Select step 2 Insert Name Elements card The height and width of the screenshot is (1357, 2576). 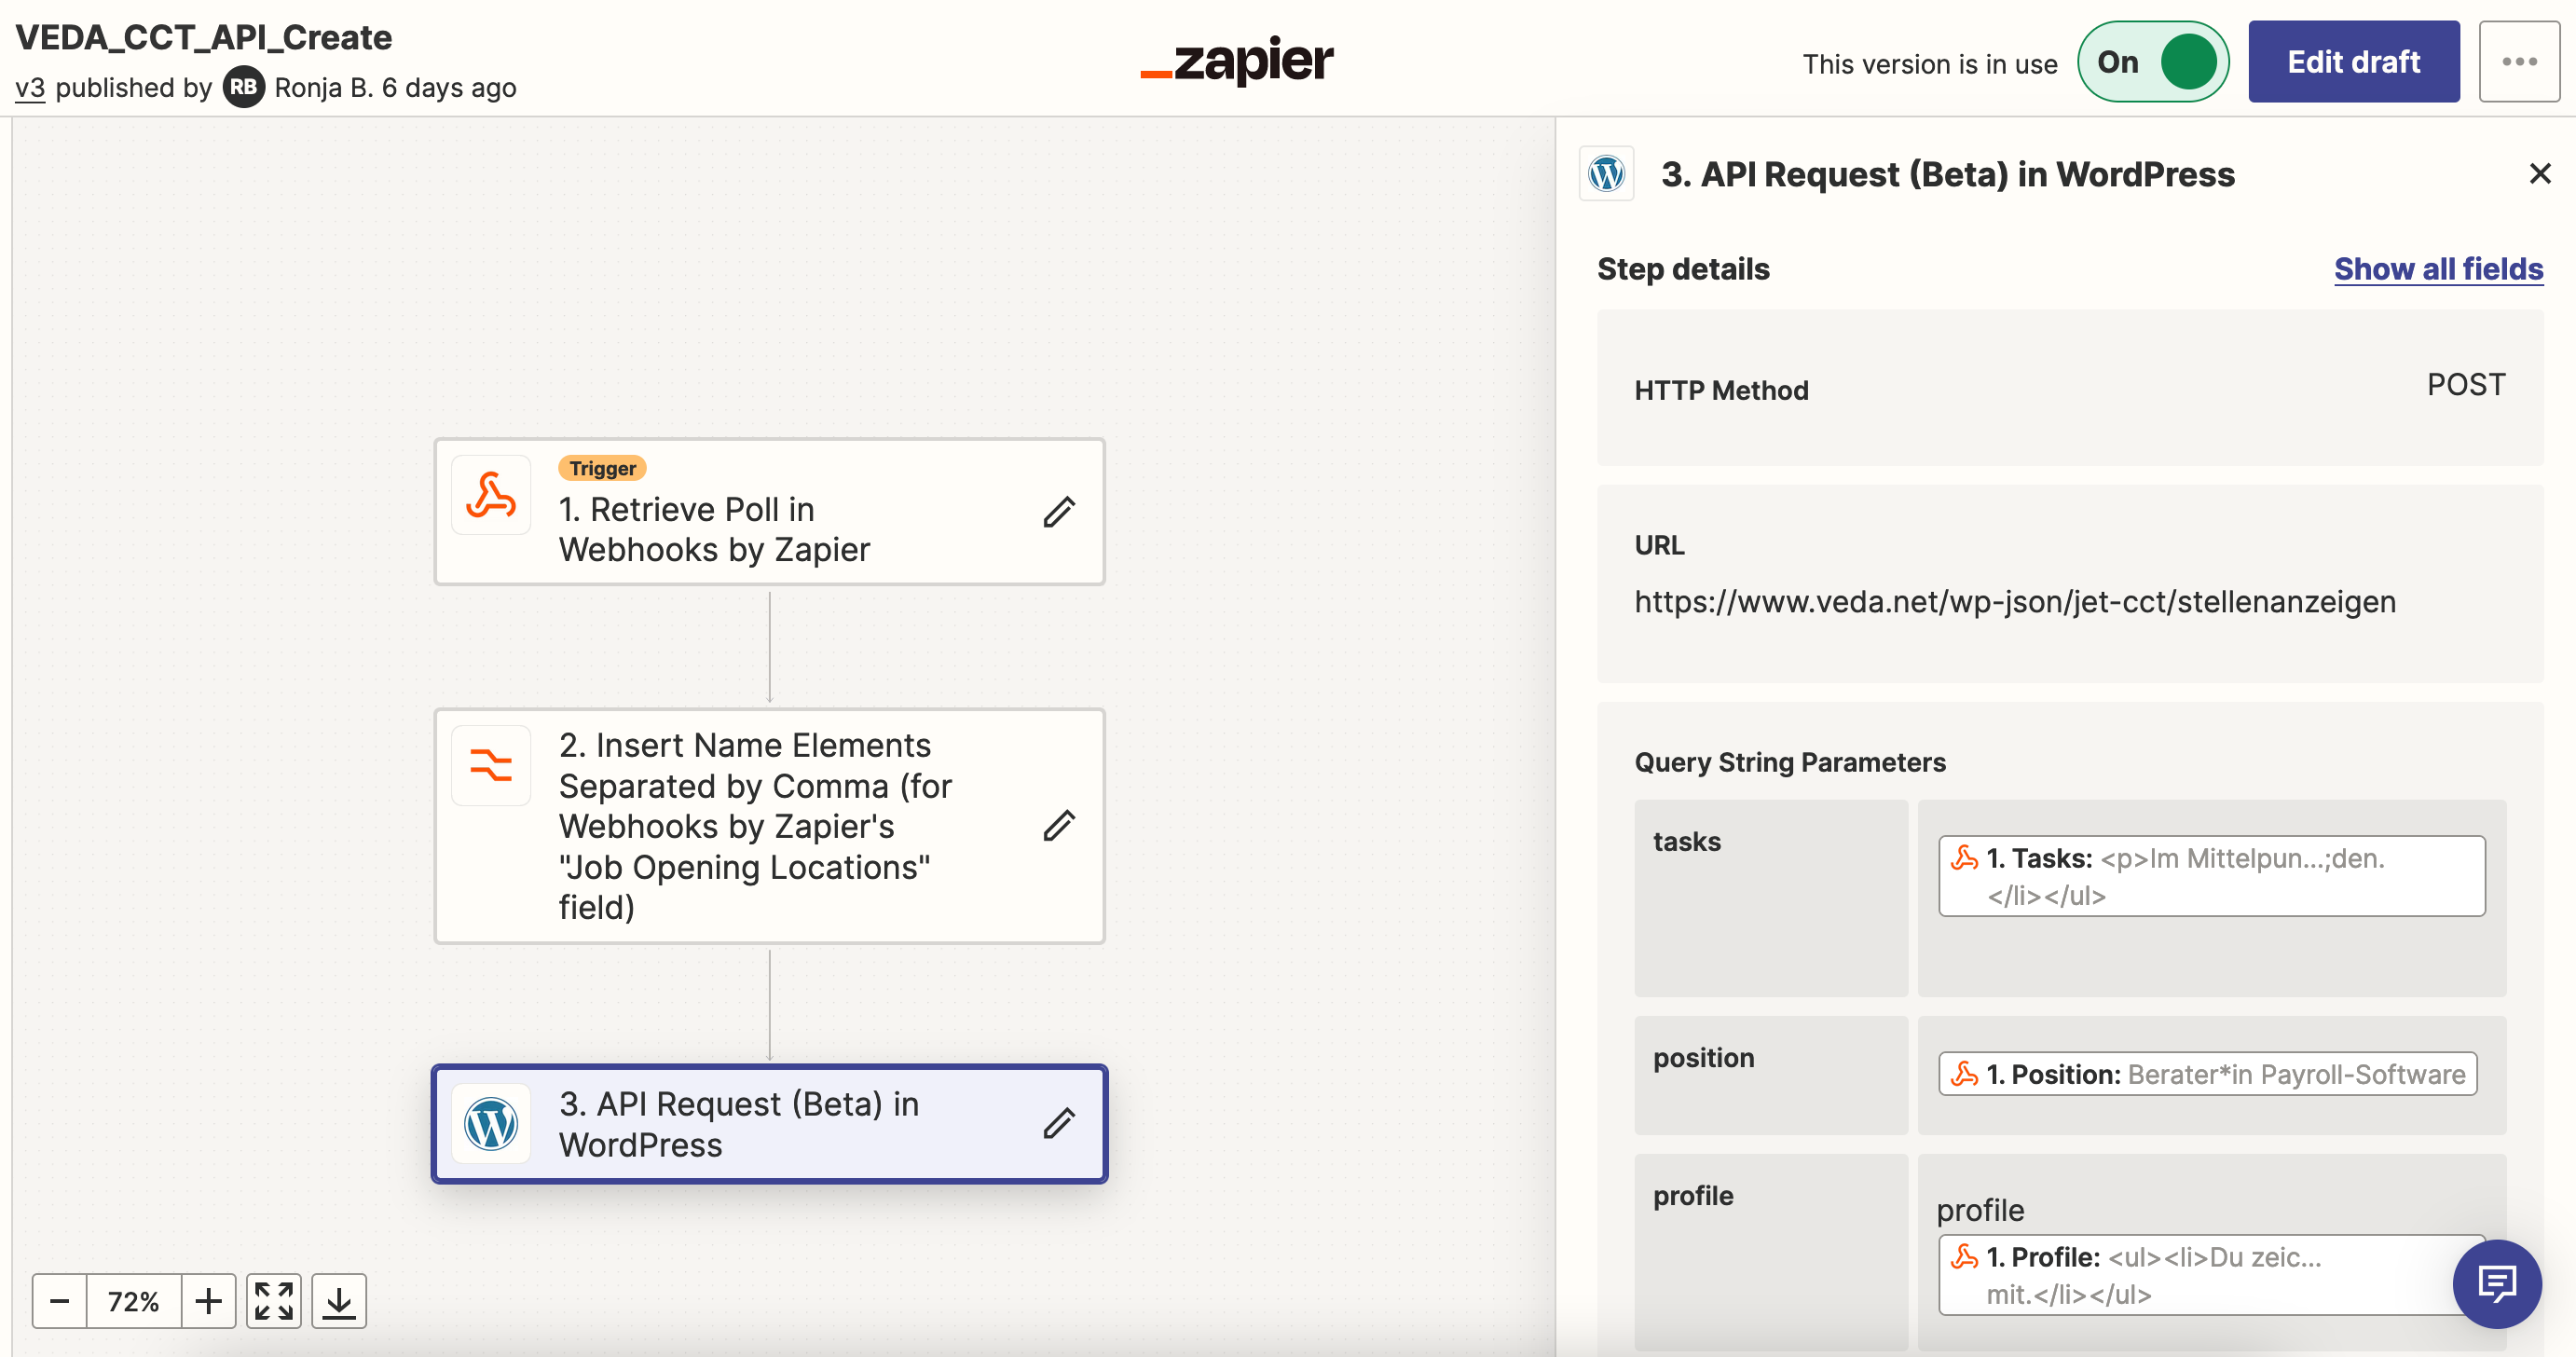(x=769, y=826)
